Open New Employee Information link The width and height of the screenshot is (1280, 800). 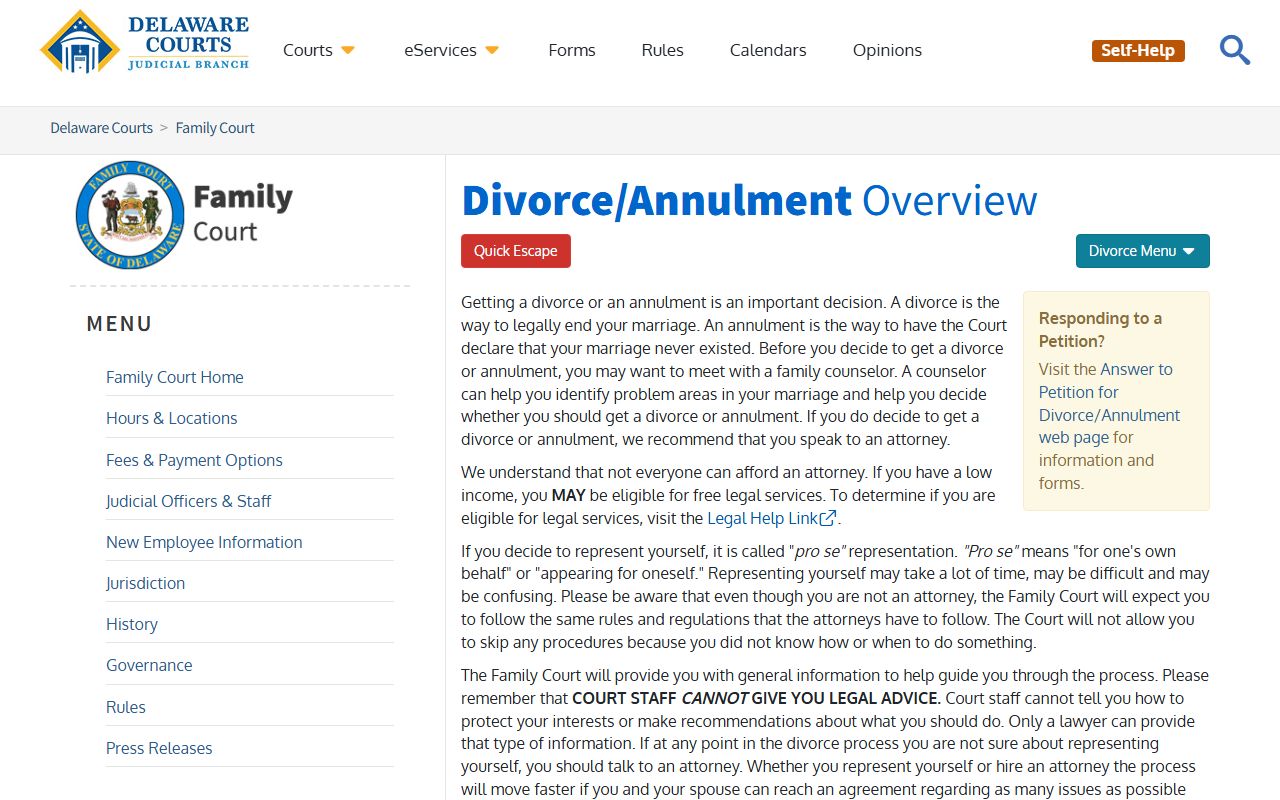pos(204,542)
